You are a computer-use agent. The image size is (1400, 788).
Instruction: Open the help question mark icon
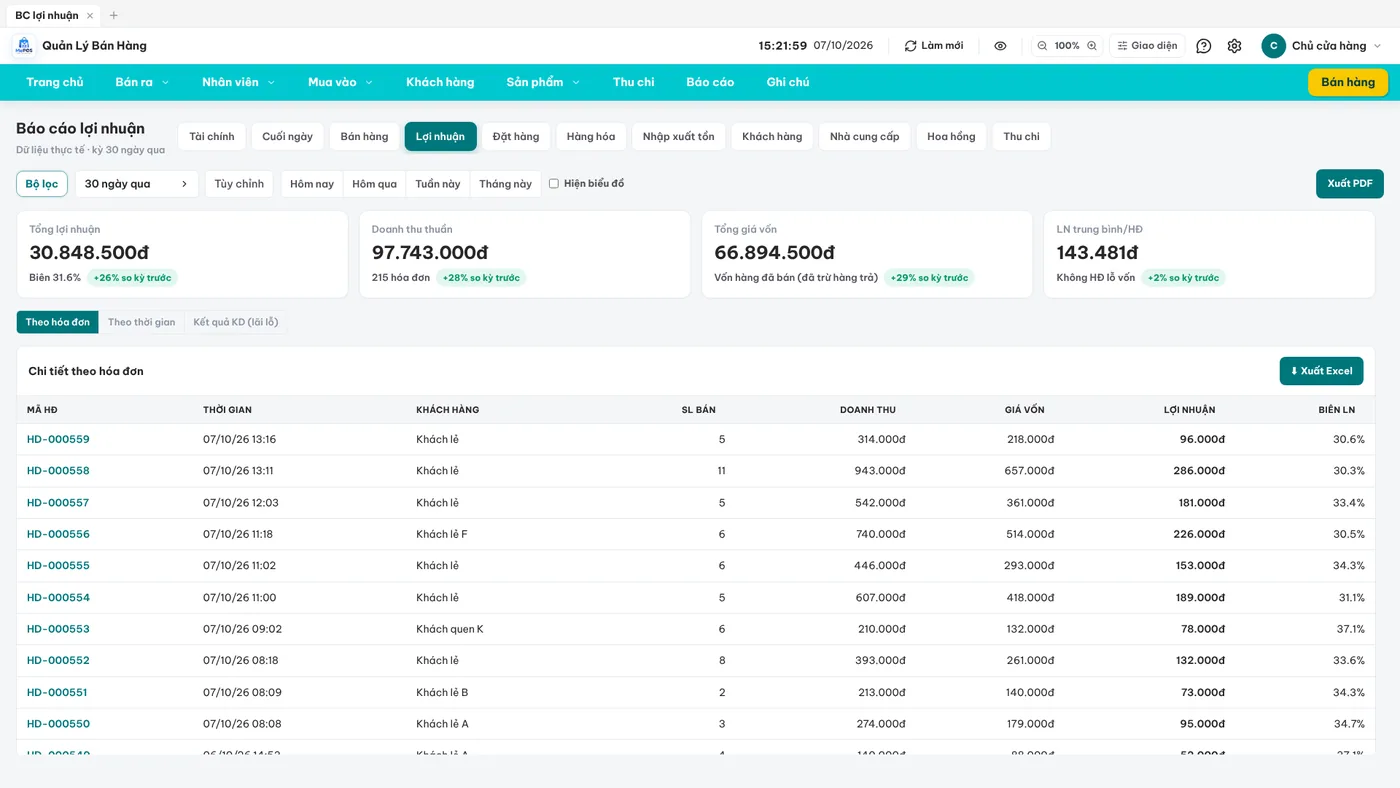pyautogui.click(x=1204, y=46)
